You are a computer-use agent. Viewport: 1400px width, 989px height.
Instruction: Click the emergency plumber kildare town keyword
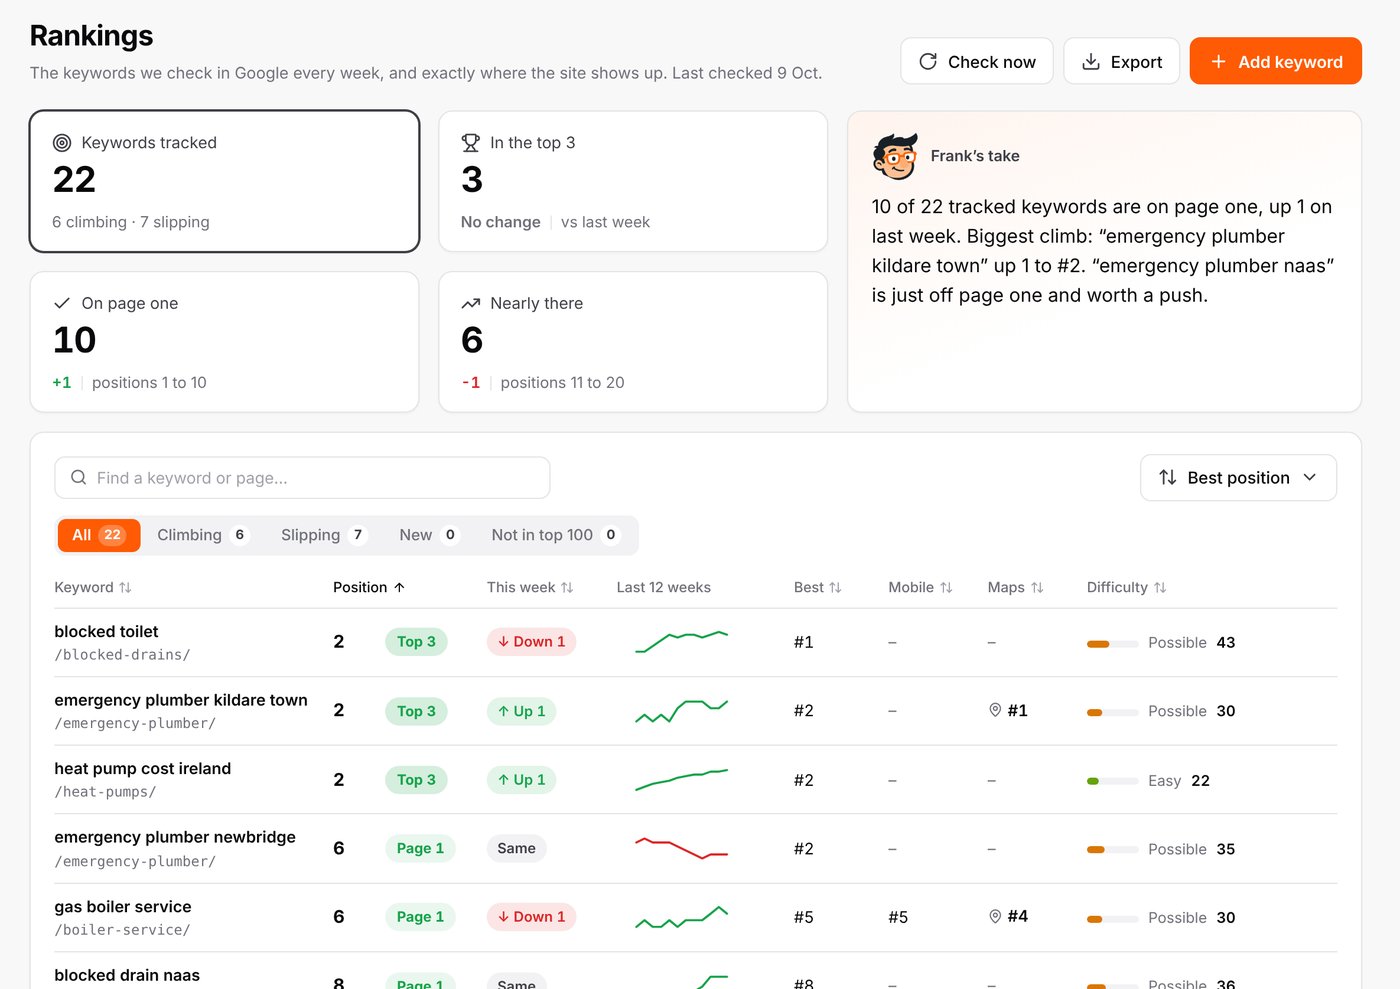tap(181, 700)
